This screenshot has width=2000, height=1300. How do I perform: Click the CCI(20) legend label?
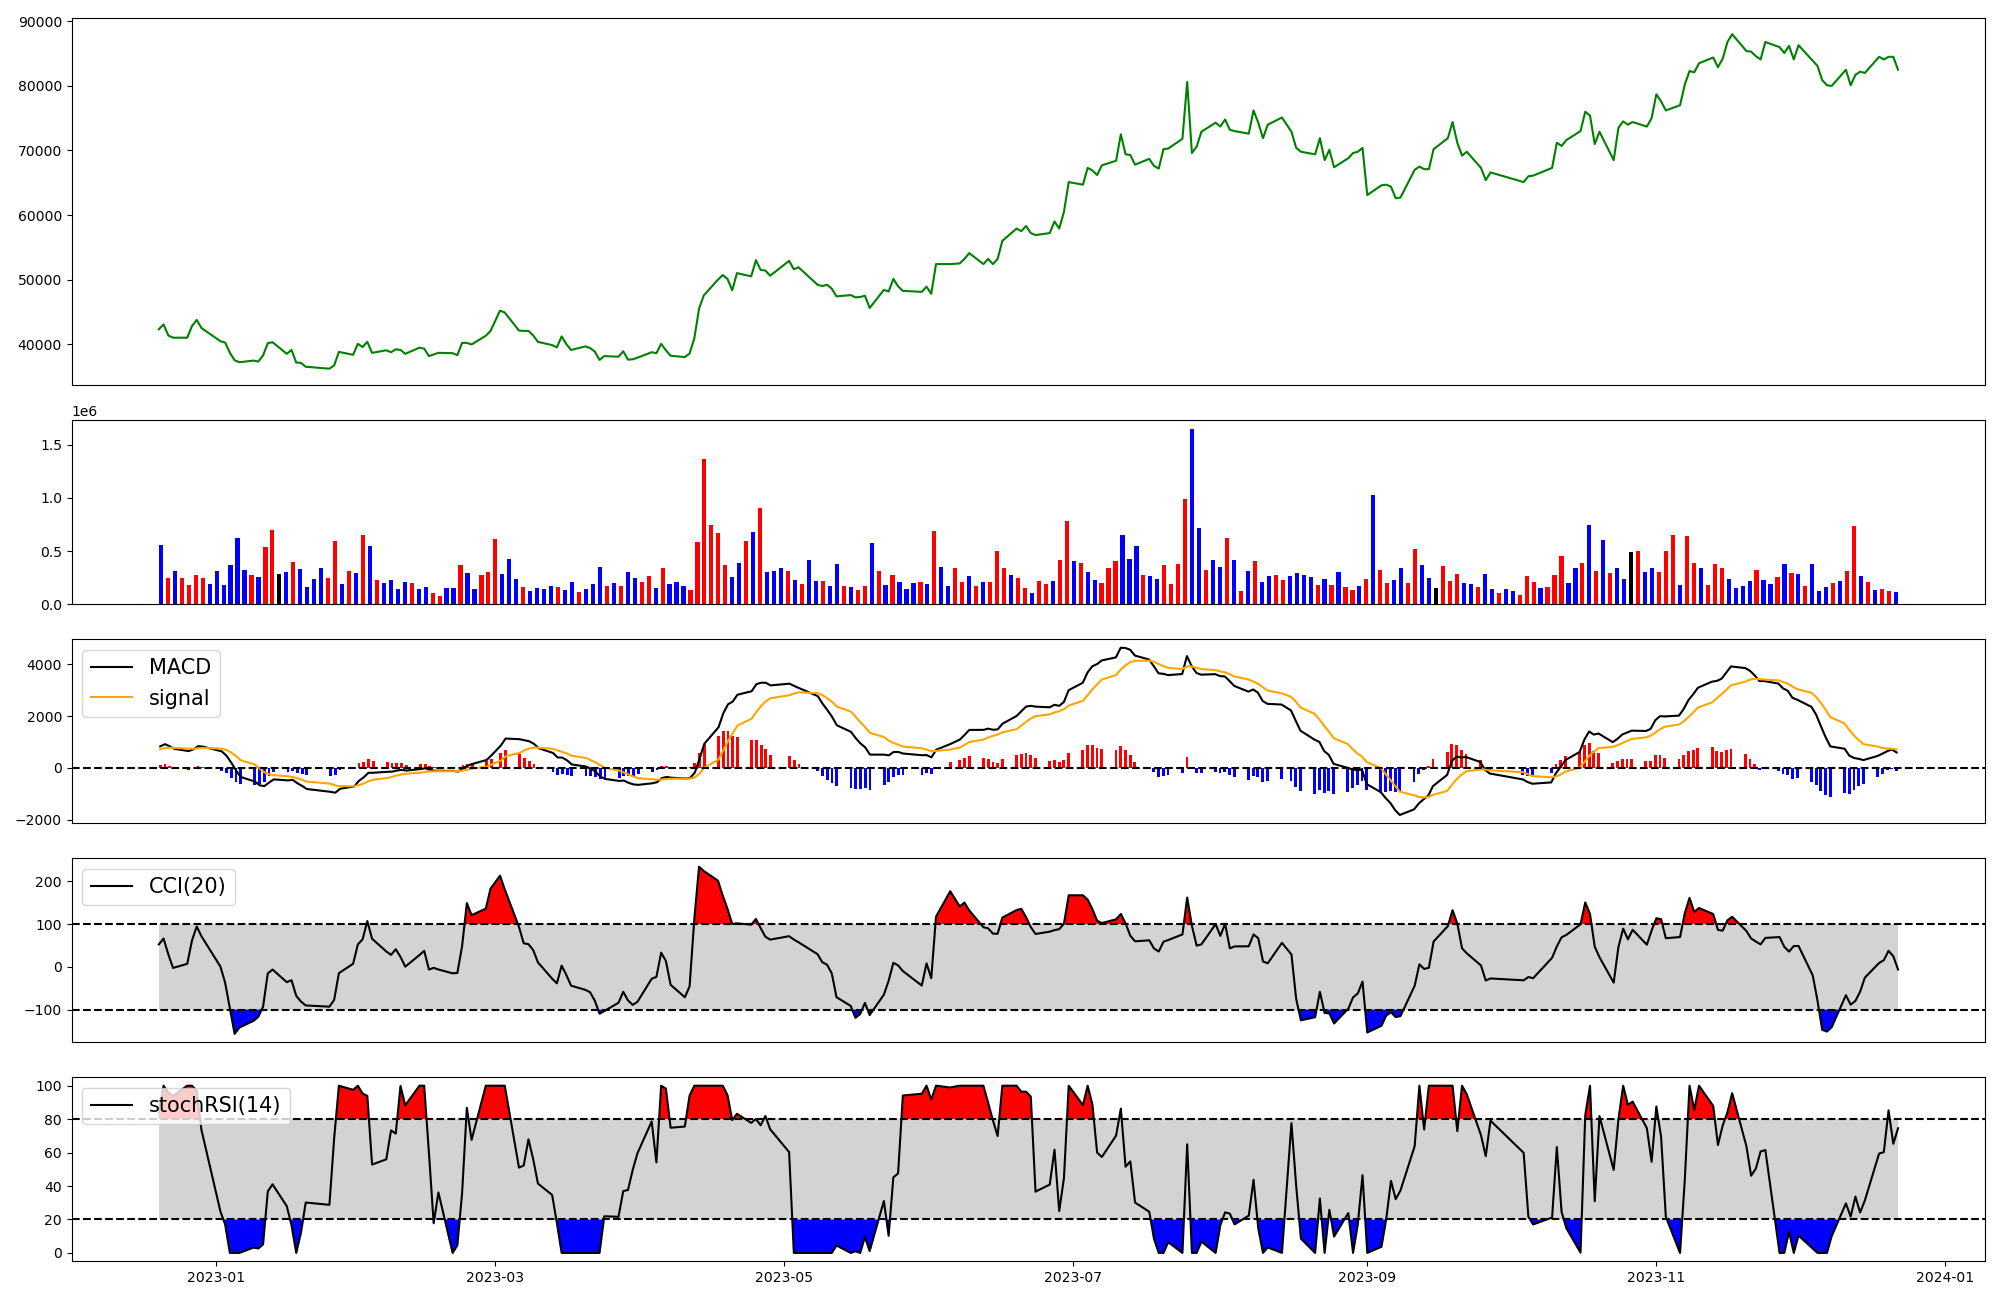[186, 886]
